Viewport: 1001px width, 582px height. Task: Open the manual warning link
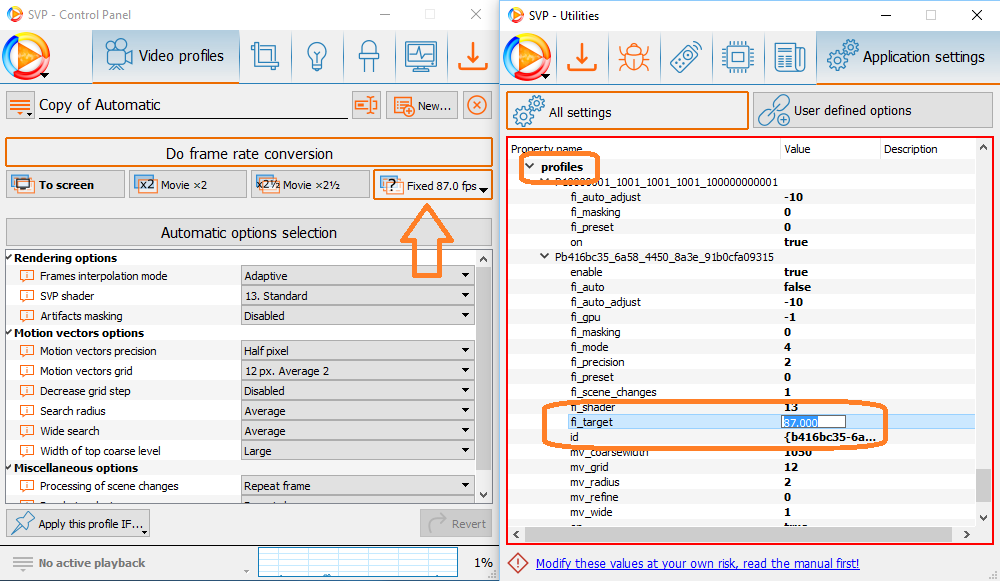point(697,563)
